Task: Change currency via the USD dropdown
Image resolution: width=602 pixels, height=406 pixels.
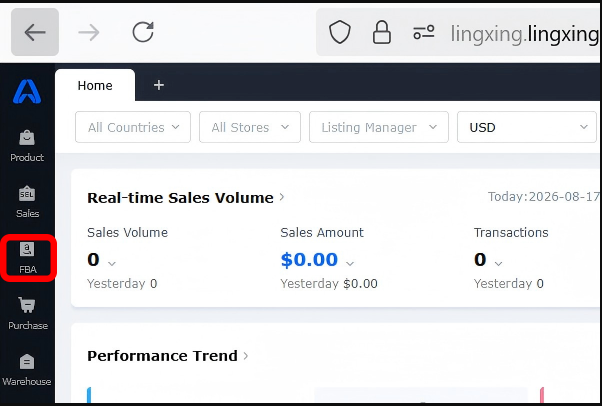Action: pyautogui.click(x=527, y=127)
